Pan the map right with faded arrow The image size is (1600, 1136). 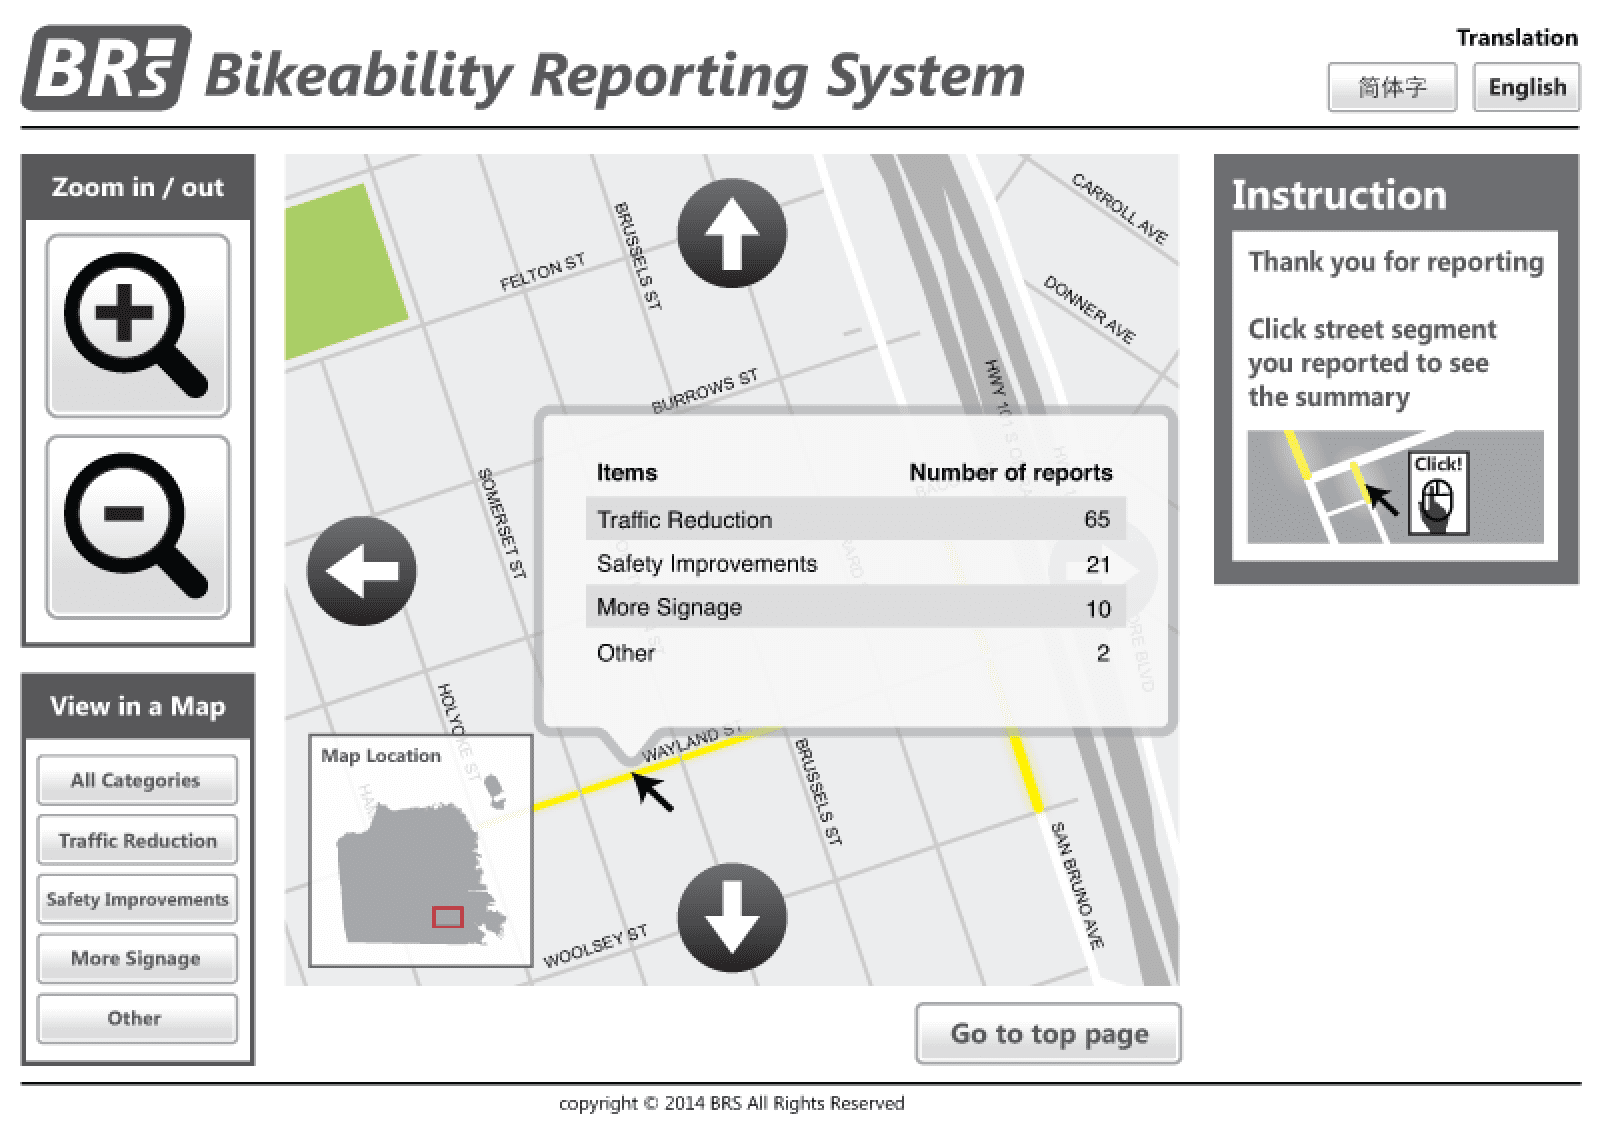coord(1104,571)
